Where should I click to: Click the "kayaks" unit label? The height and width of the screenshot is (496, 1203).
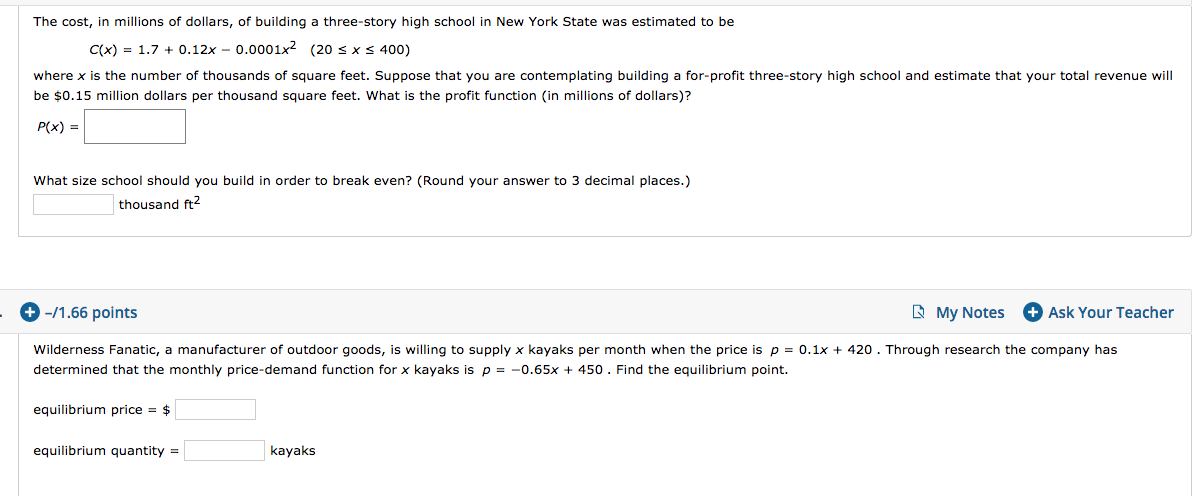click(x=293, y=450)
